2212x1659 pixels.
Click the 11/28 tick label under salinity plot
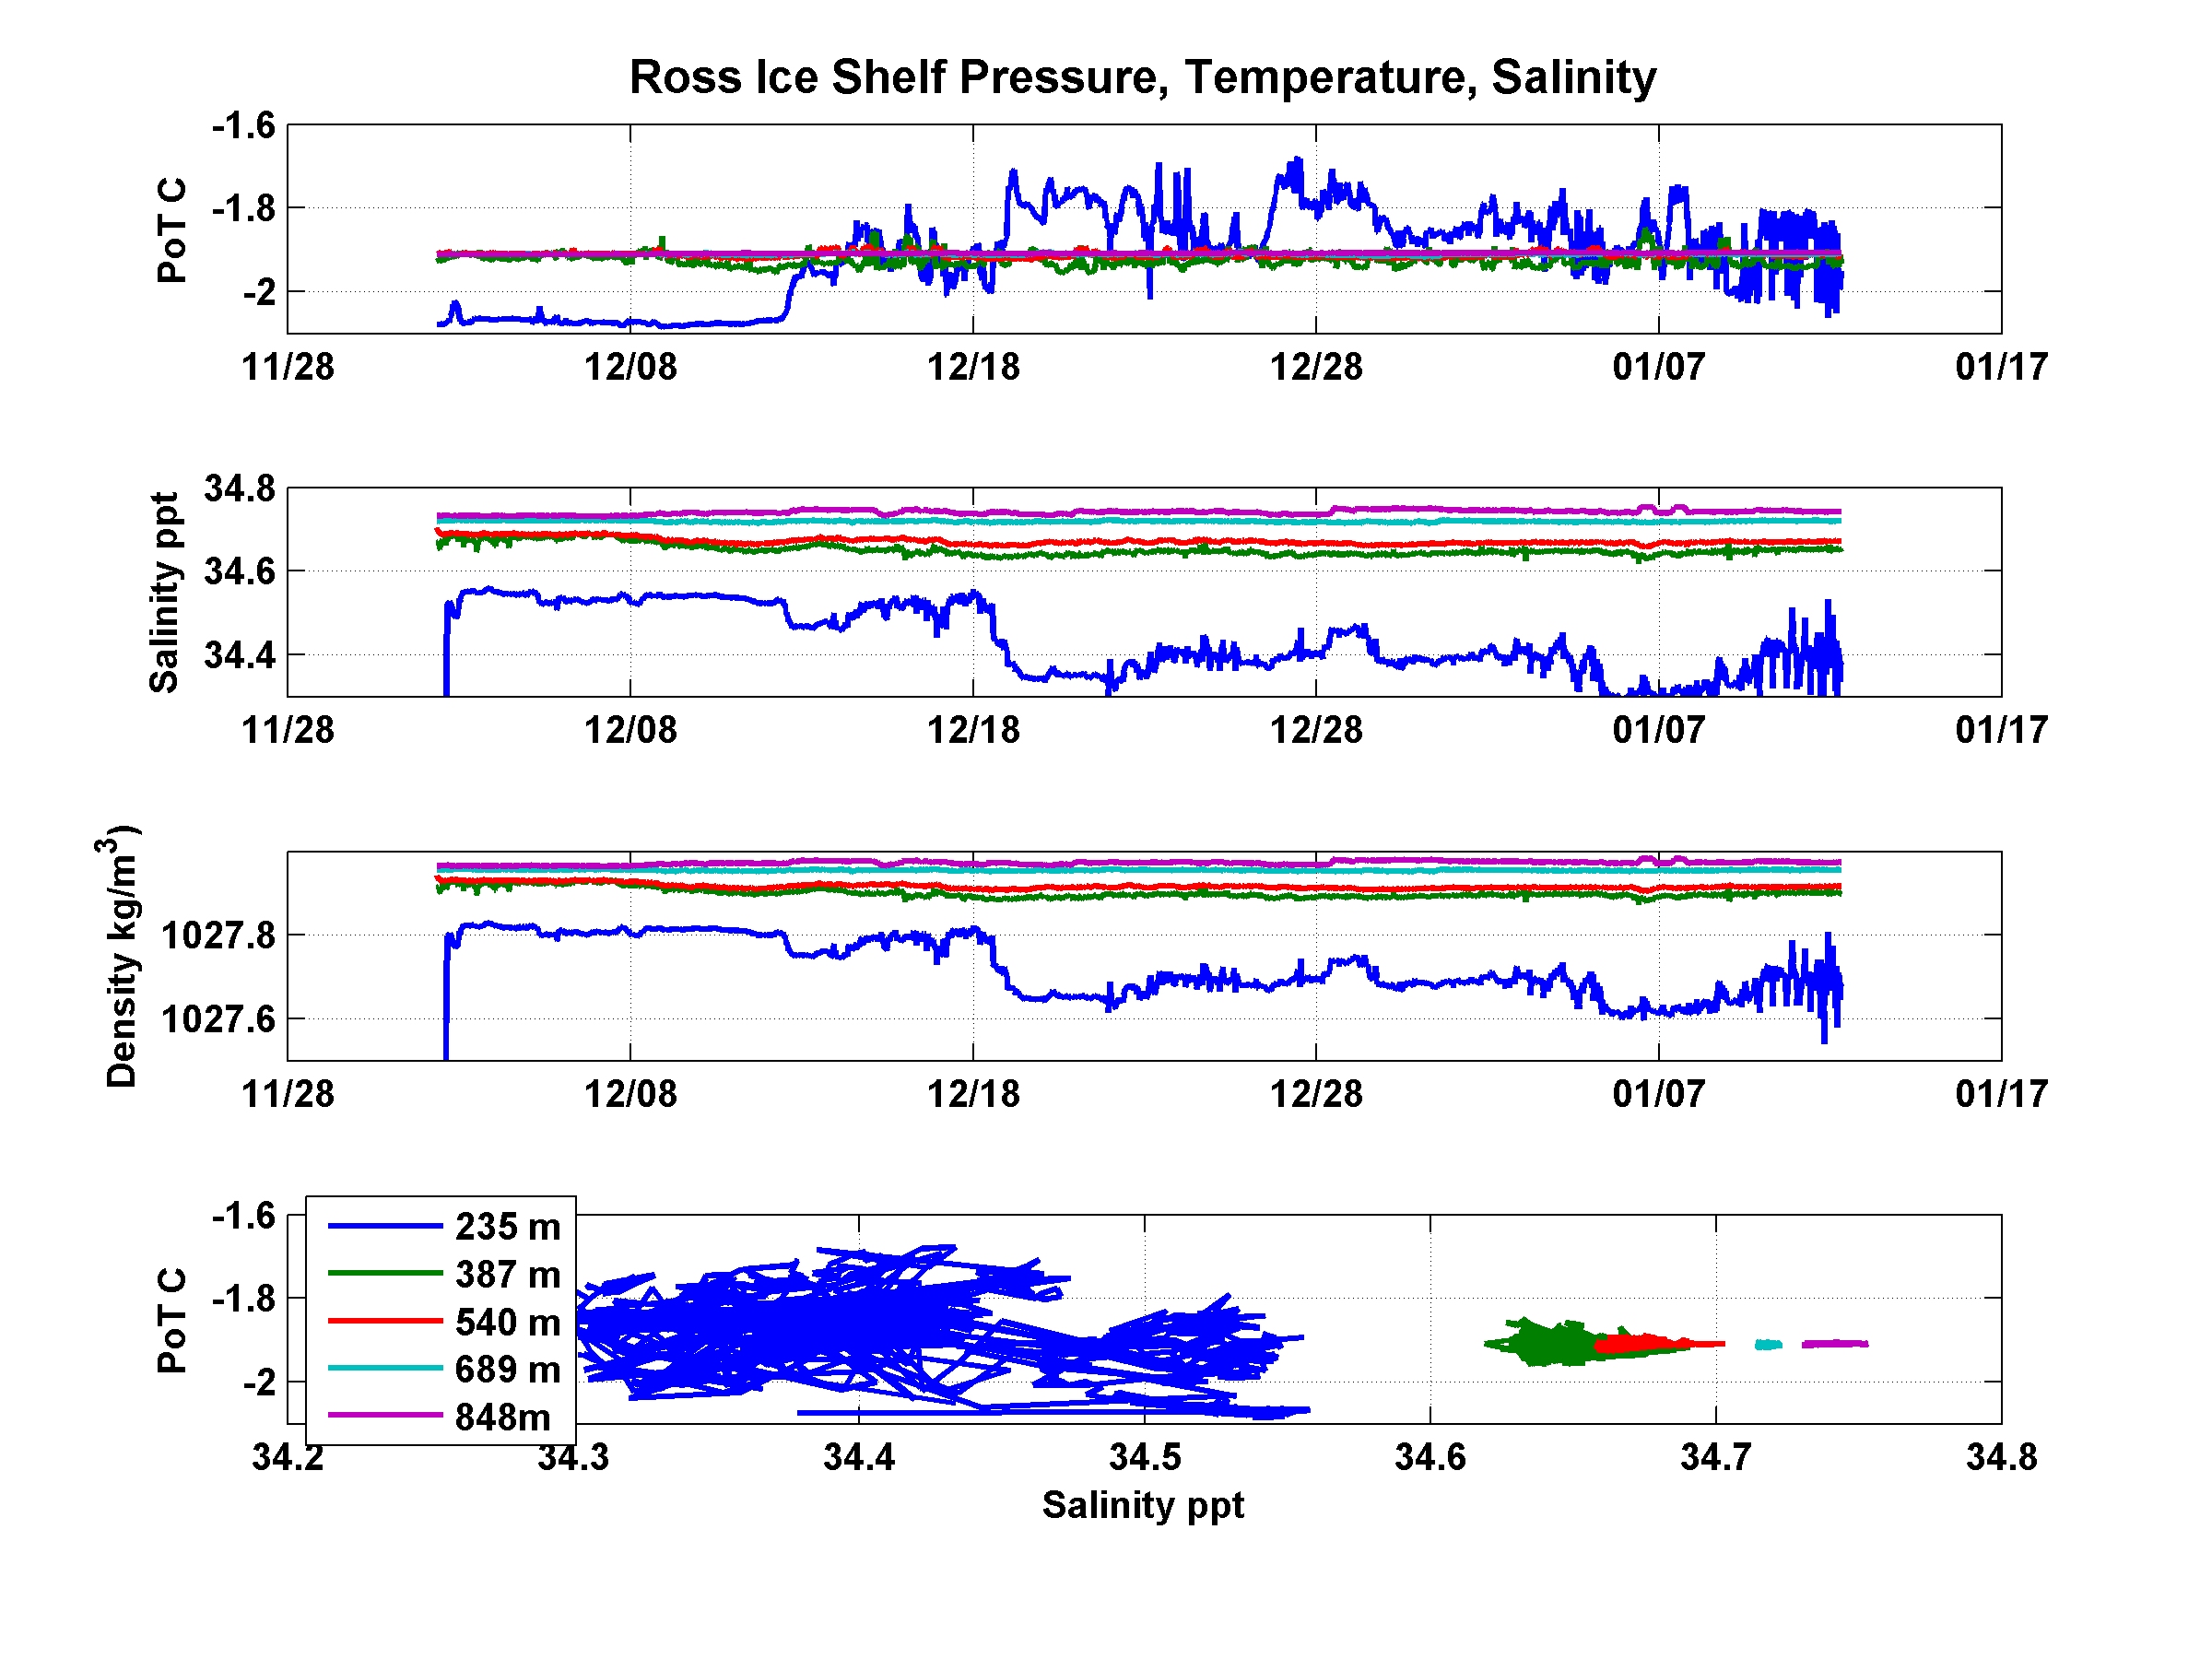(288, 730)
